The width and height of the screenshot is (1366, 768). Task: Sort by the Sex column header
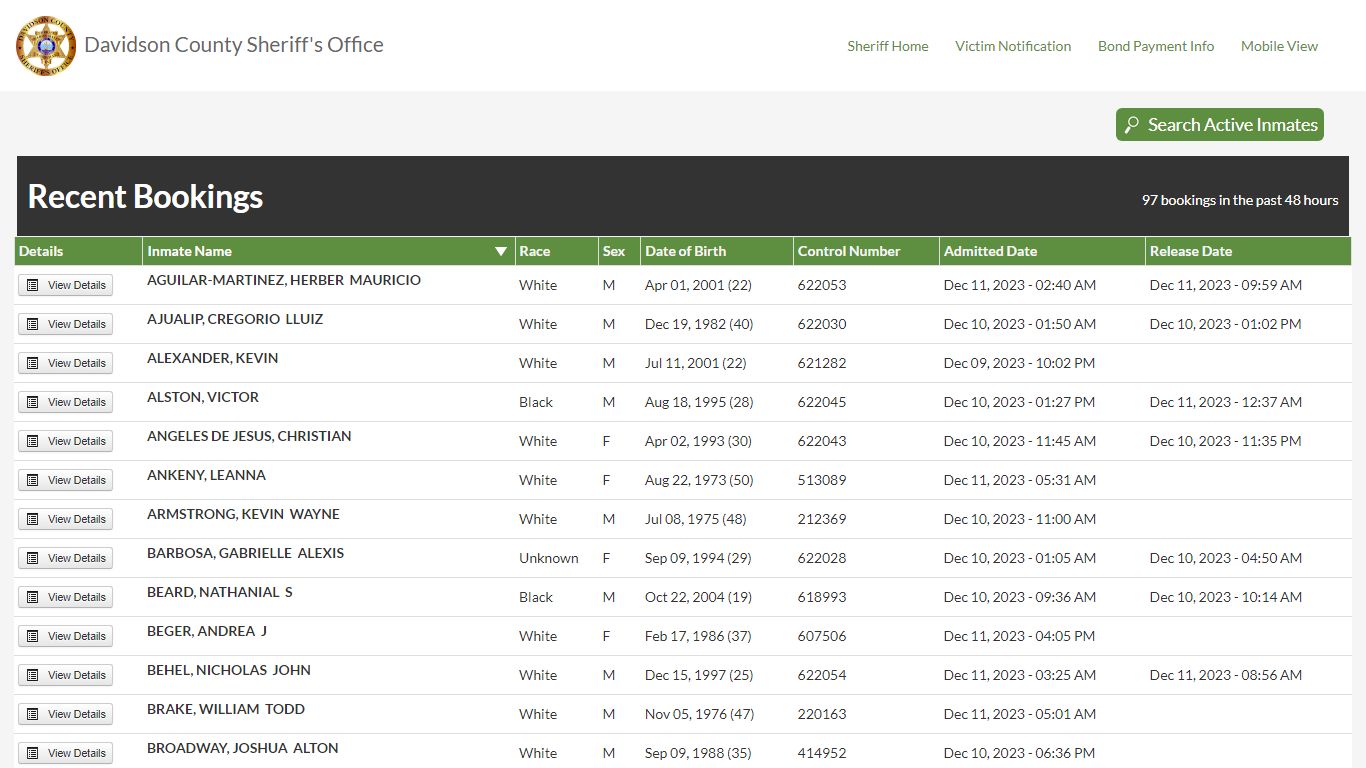(x=619, y=251)
